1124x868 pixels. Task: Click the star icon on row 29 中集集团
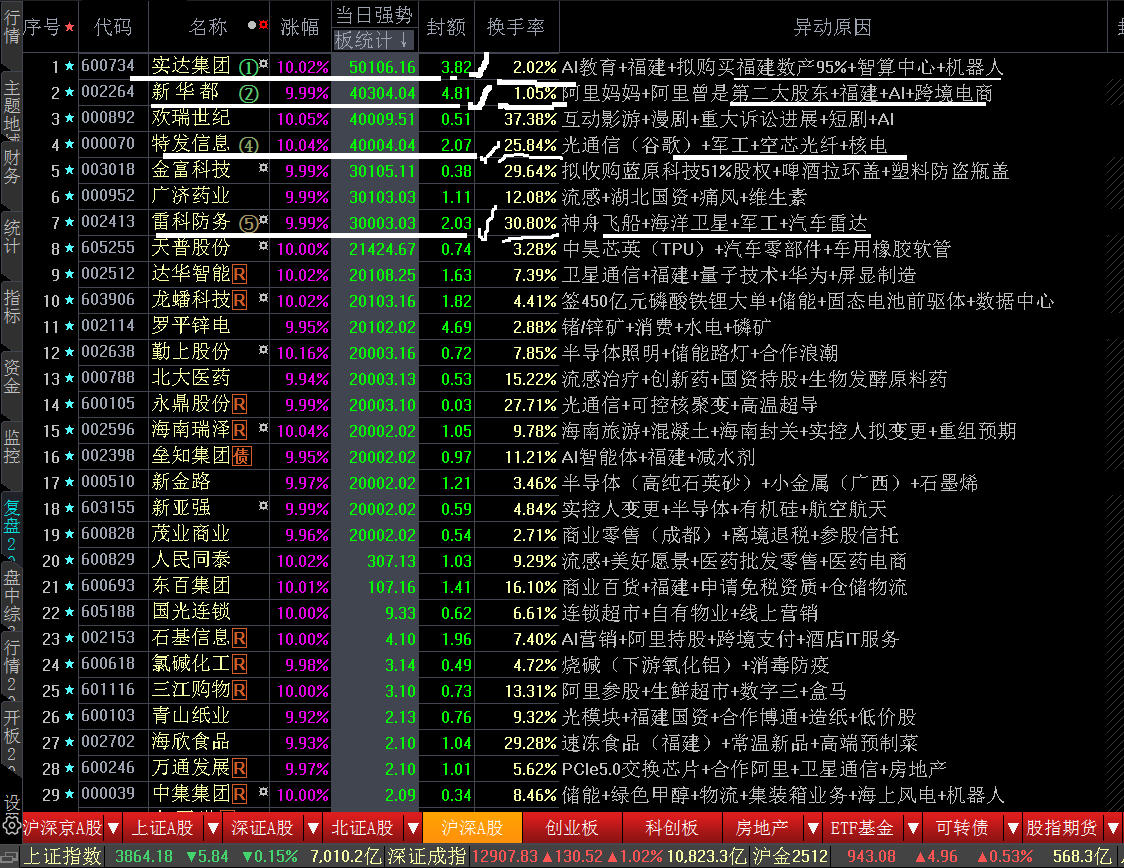click(70, 794)
